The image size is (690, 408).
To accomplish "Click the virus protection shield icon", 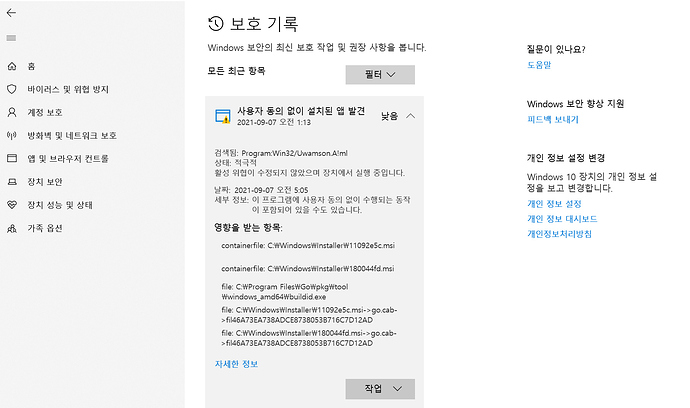I will coord(12,89).
